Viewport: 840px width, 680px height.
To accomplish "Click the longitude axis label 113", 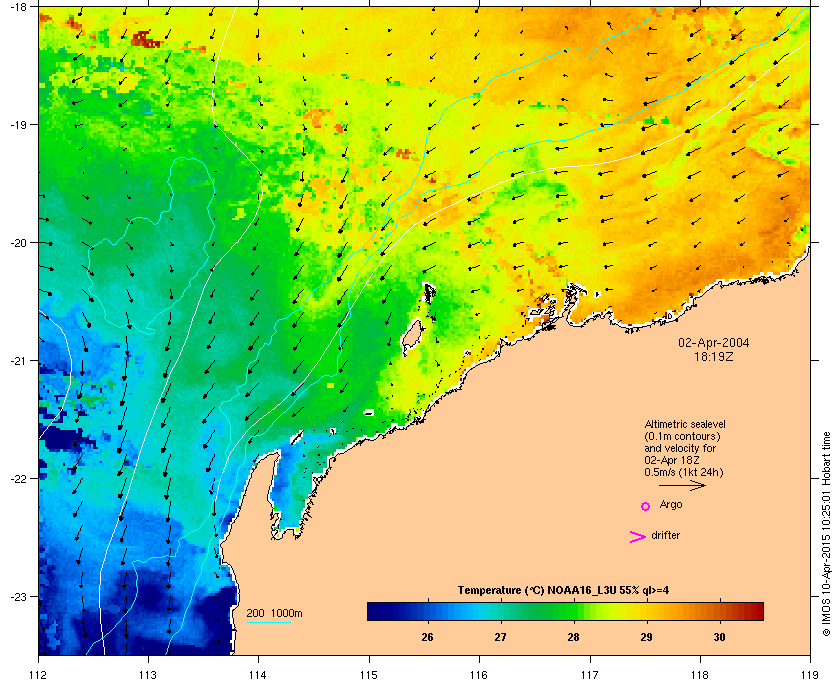I will point(148,675).
